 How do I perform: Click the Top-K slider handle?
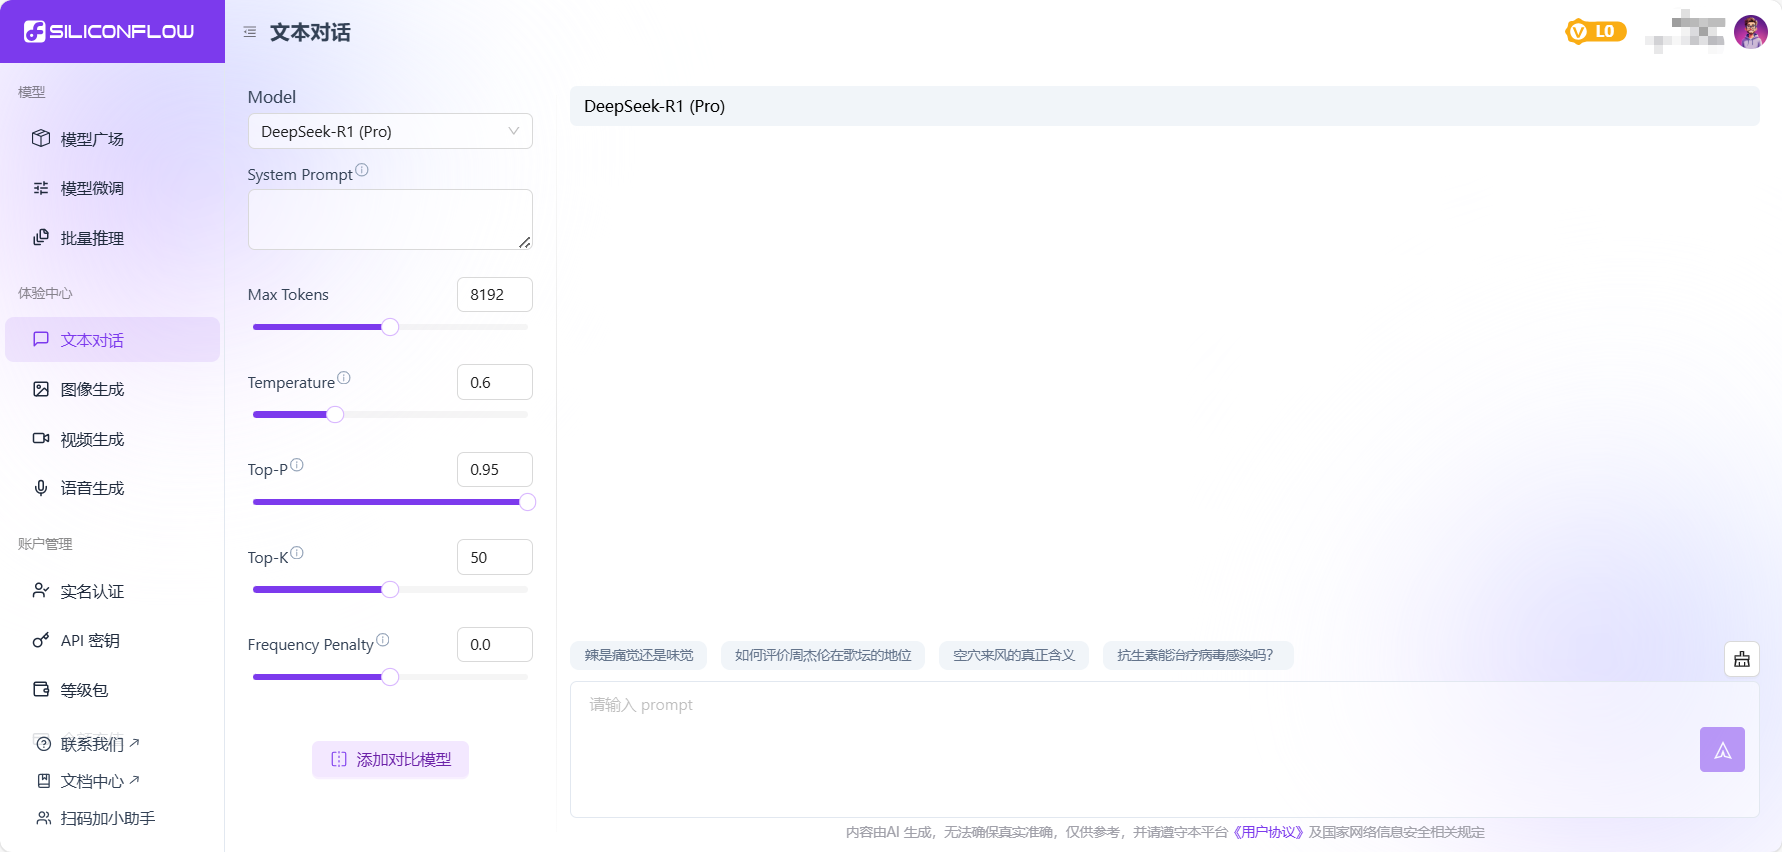[390, 589]
